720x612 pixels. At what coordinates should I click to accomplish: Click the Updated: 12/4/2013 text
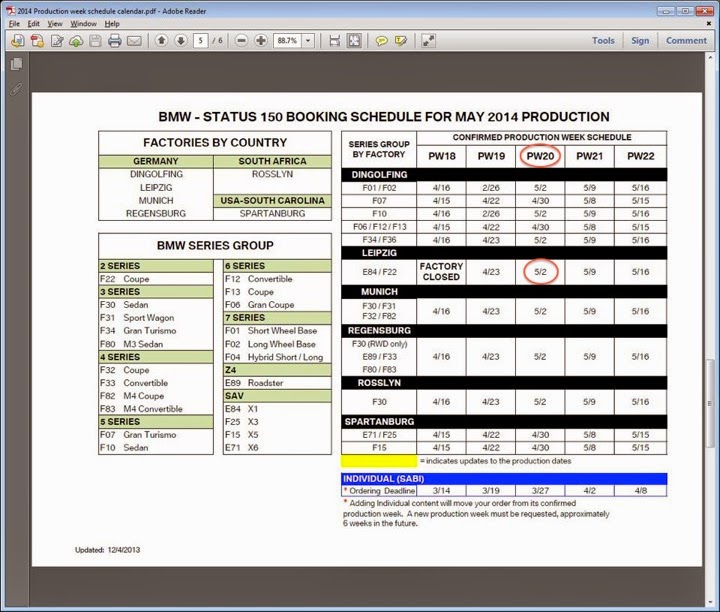click(x=107, y=550)
